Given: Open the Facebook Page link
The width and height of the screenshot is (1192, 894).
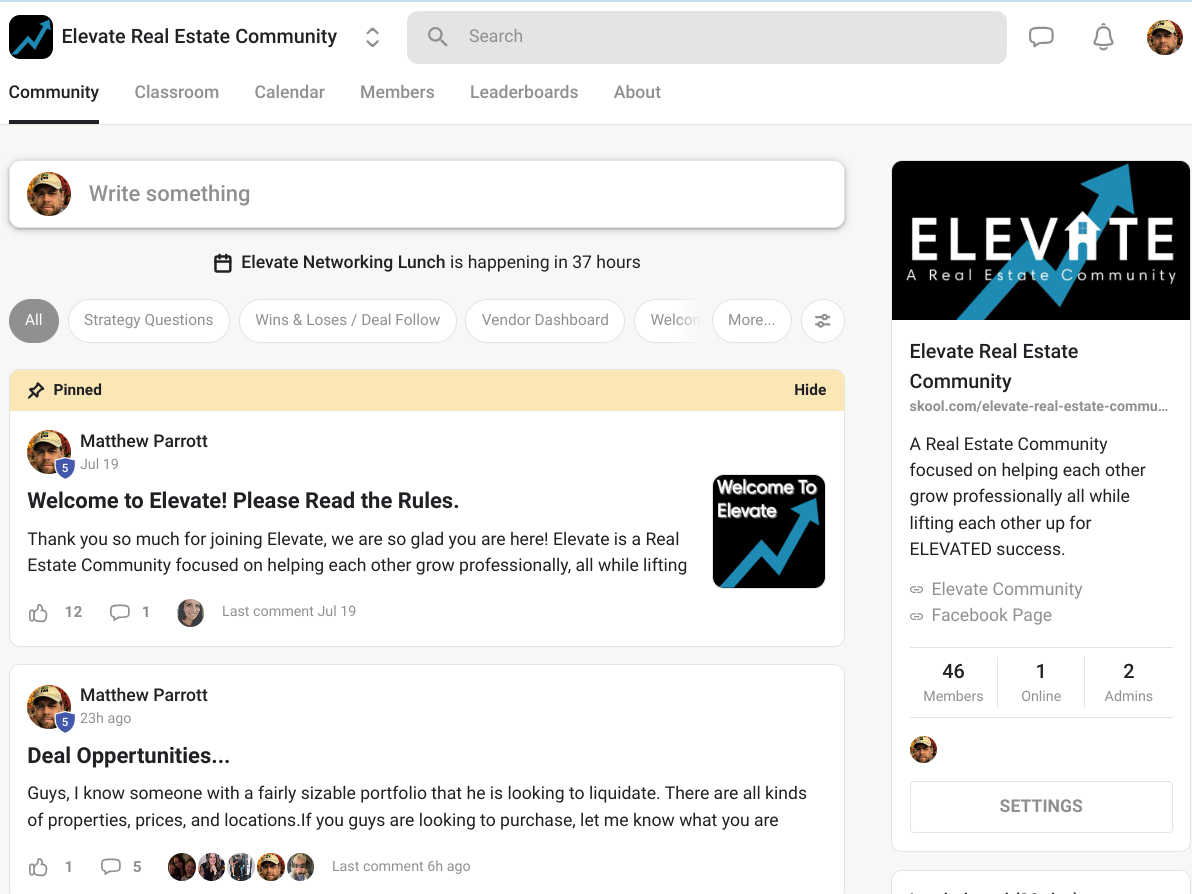Looking at the screenshot, I should pos(991,614).
